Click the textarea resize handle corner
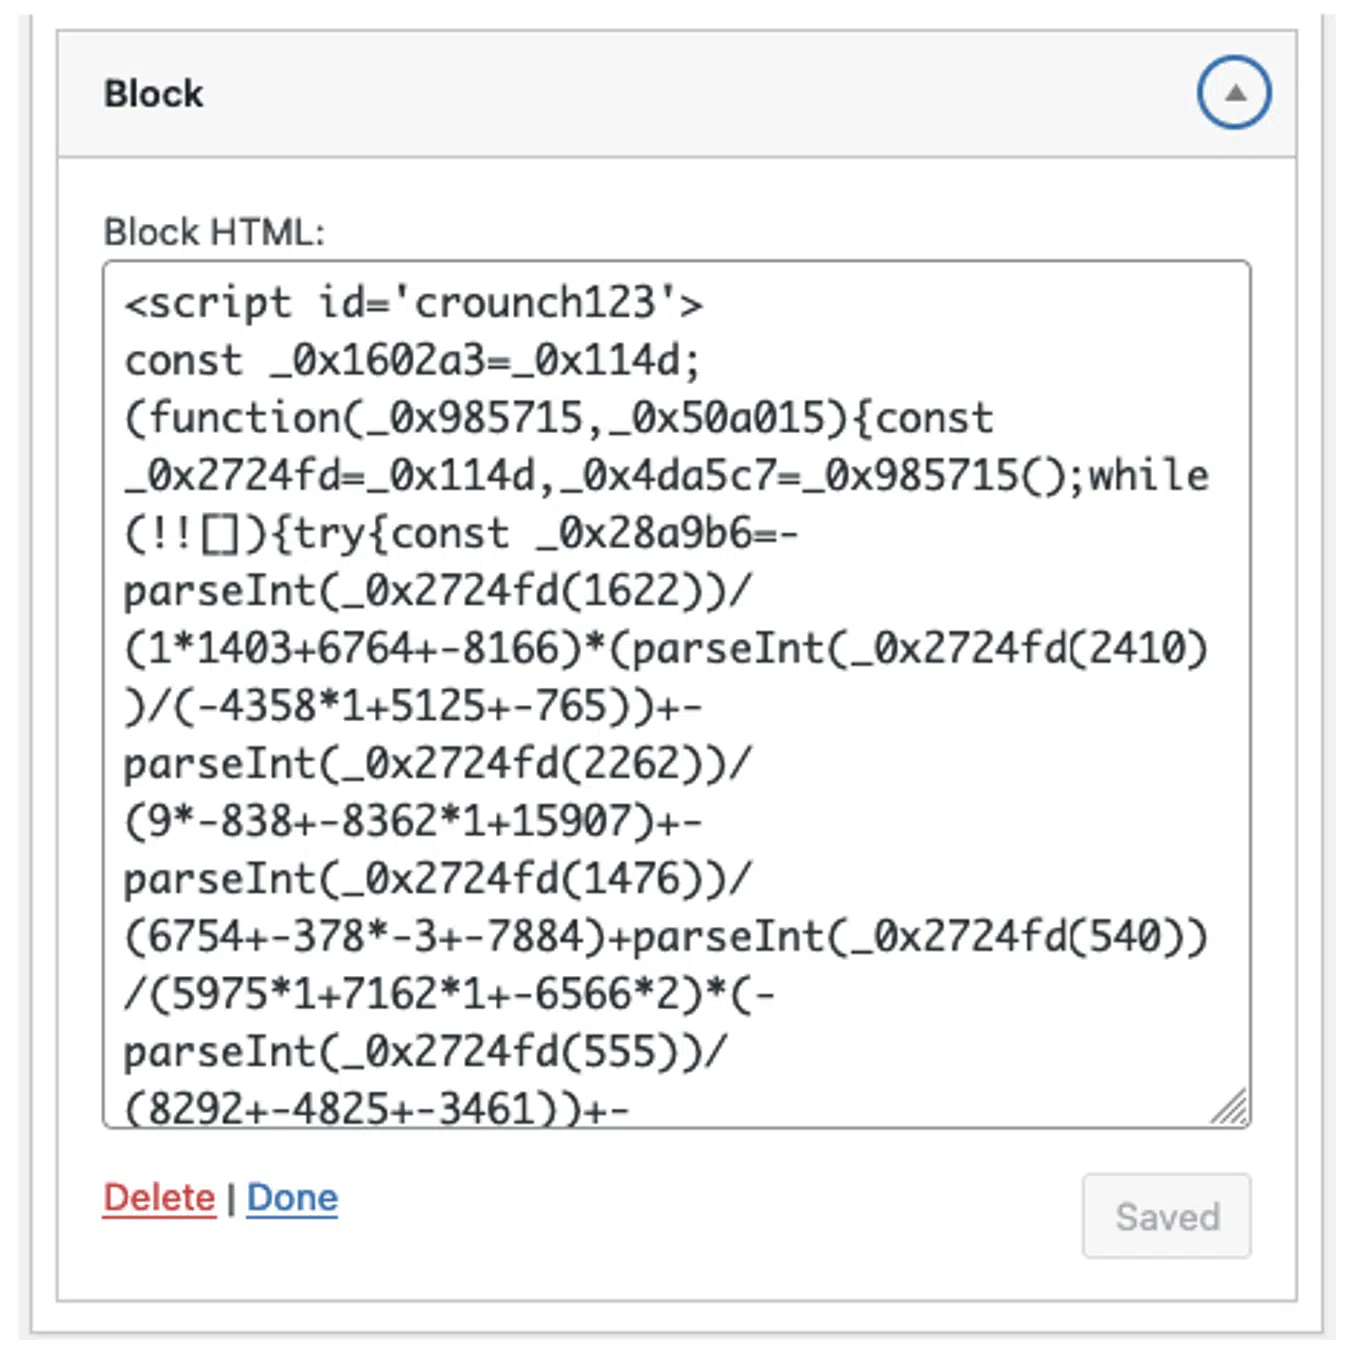The height and width of the screenshot is (1358, 1350). pyautogui.click(x=1231, y=1108)
